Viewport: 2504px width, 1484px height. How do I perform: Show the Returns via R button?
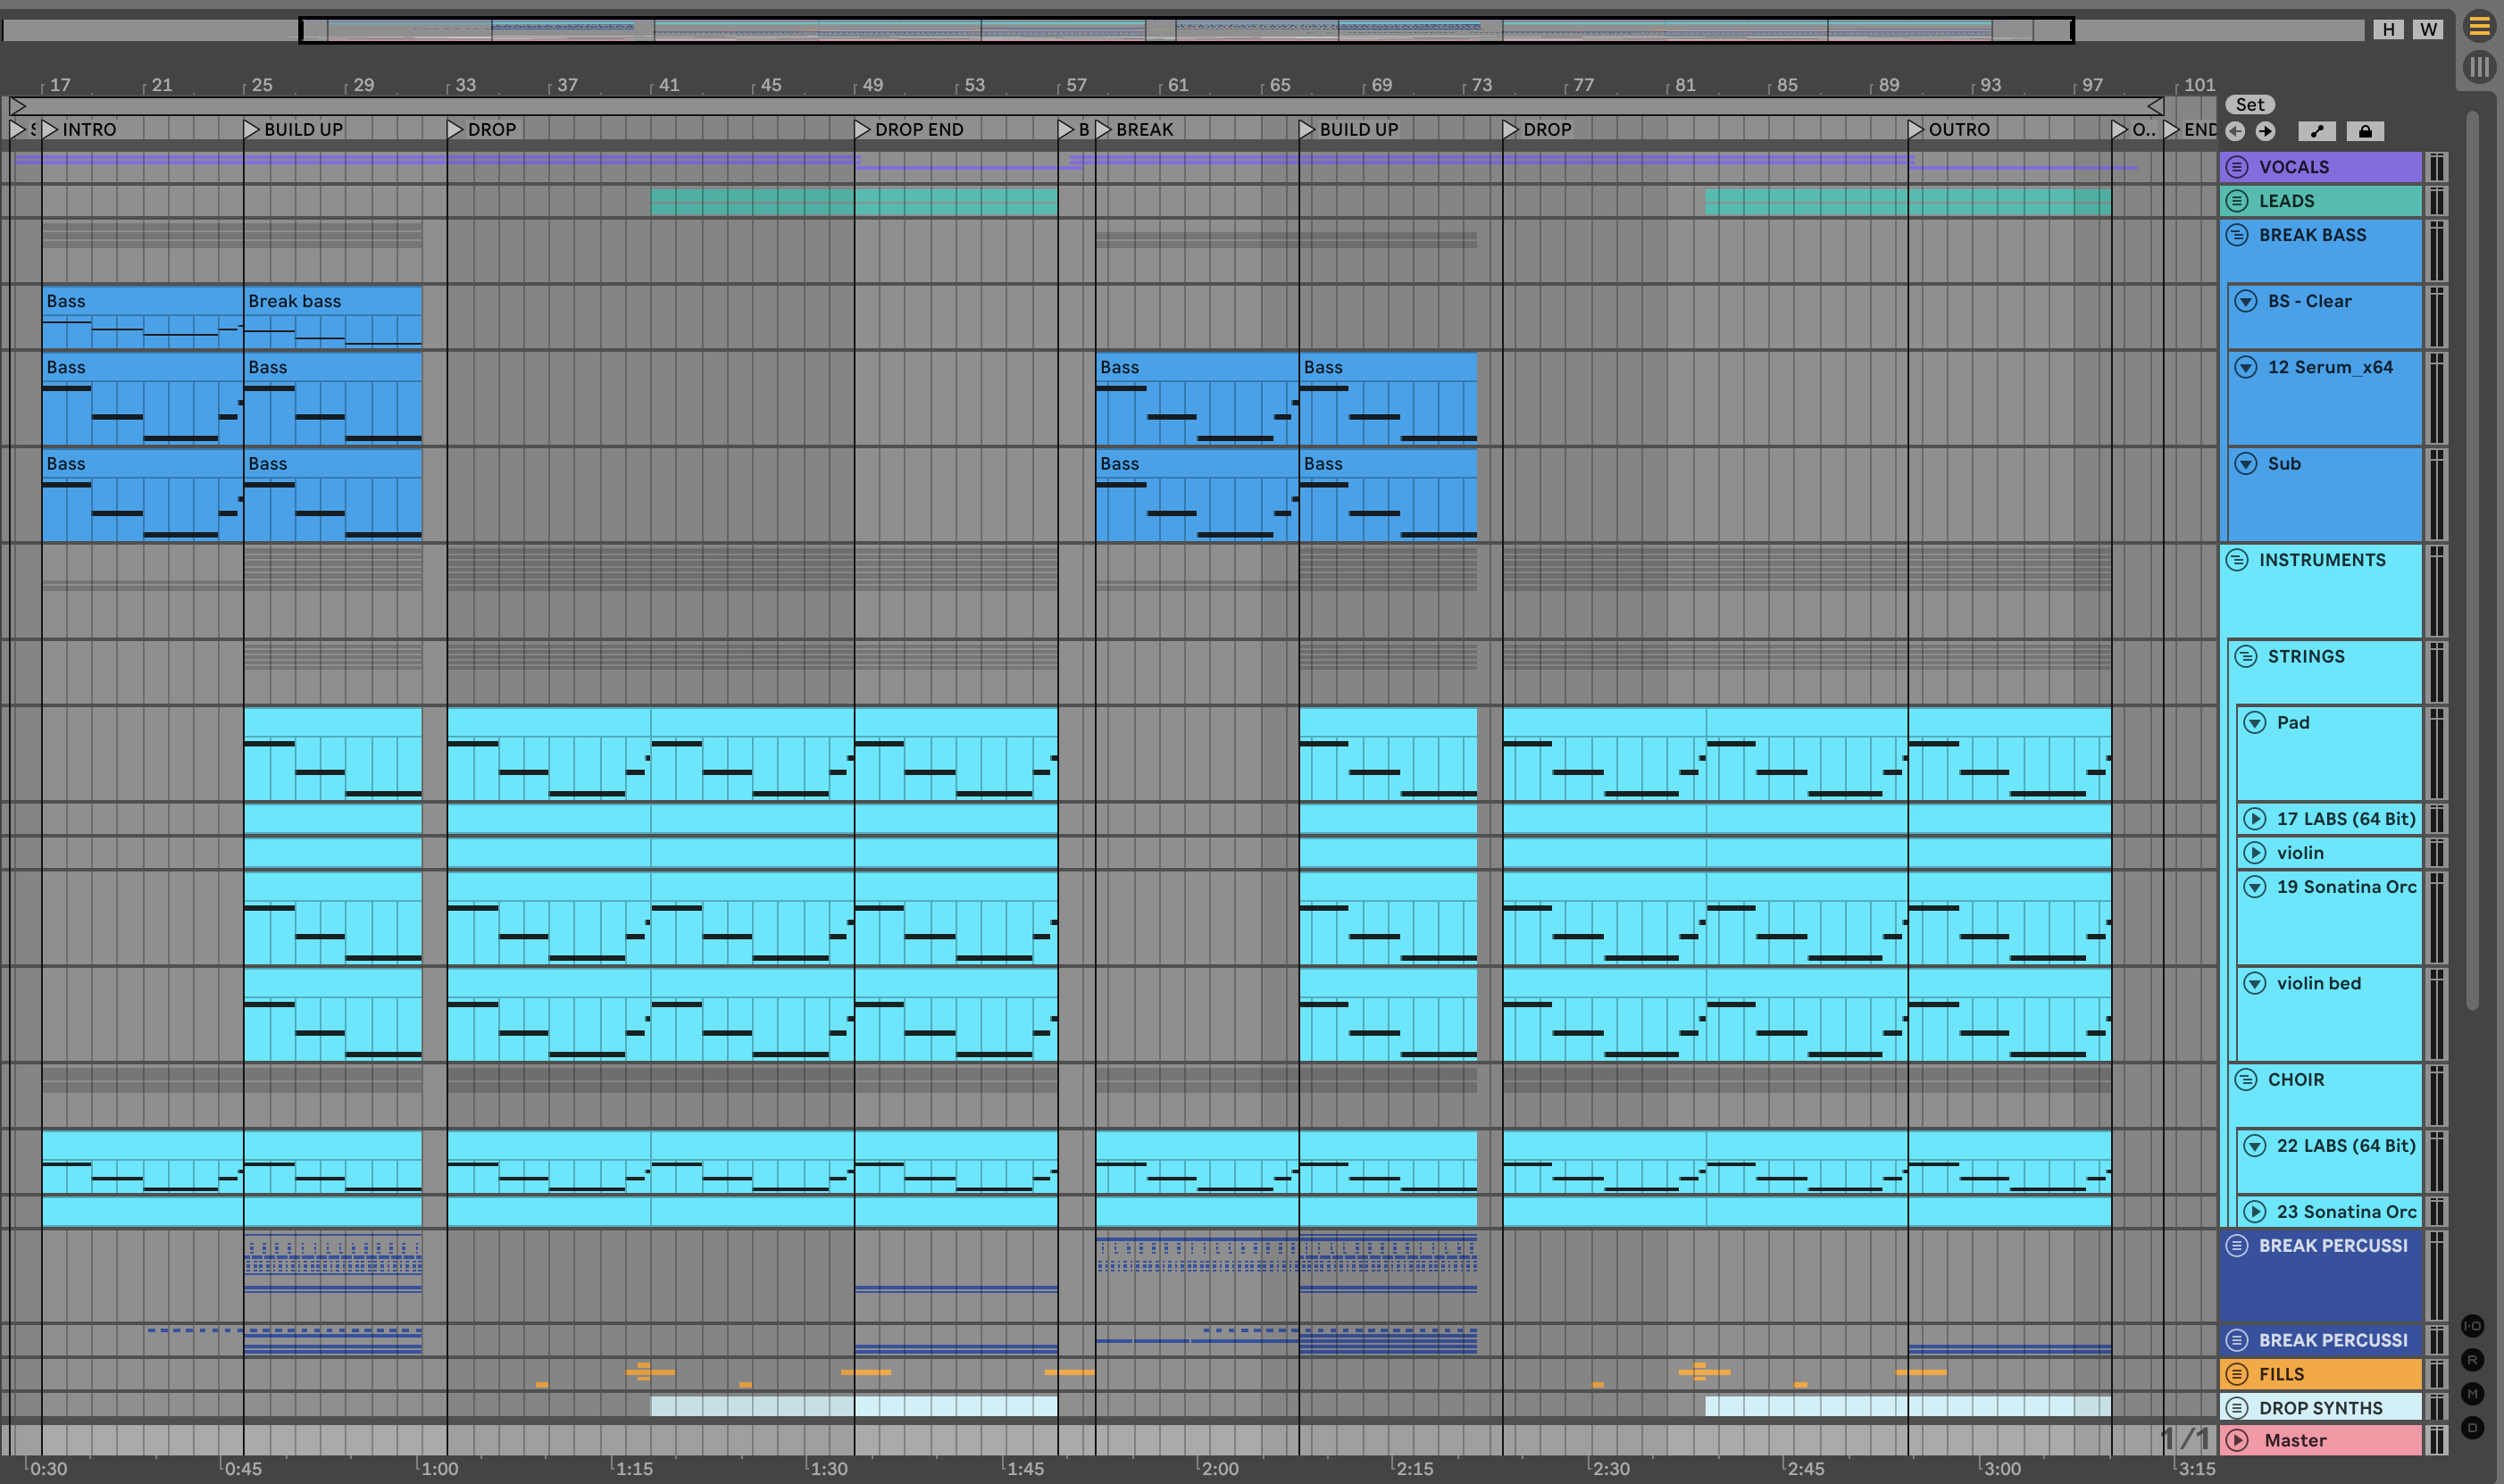click(x=2472, y=1360)
